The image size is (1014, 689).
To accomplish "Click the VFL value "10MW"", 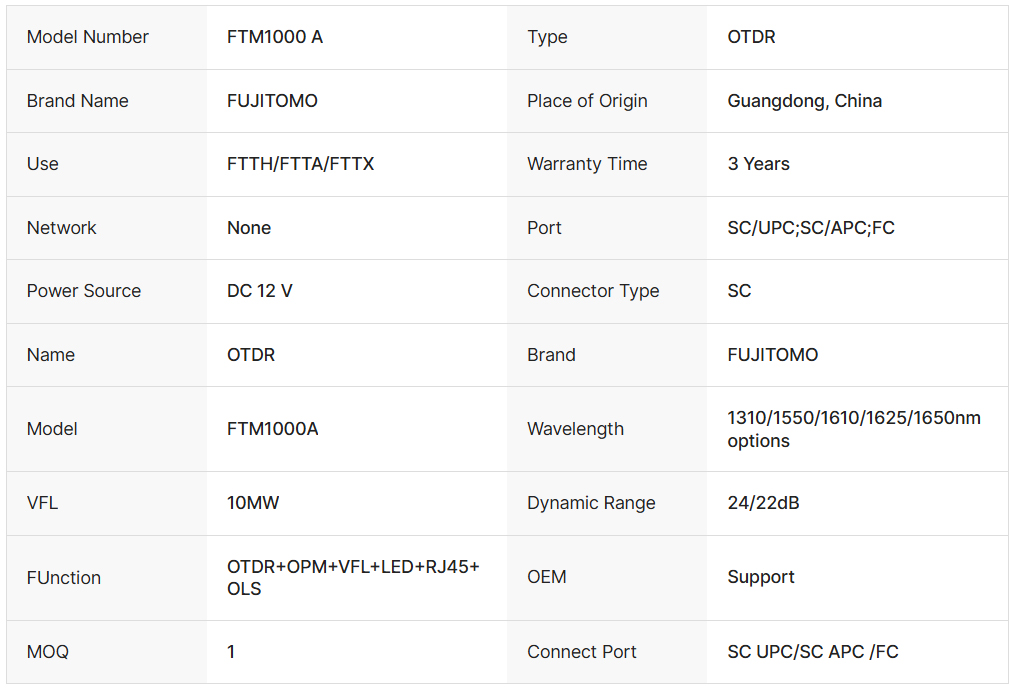I will (253, 503).
